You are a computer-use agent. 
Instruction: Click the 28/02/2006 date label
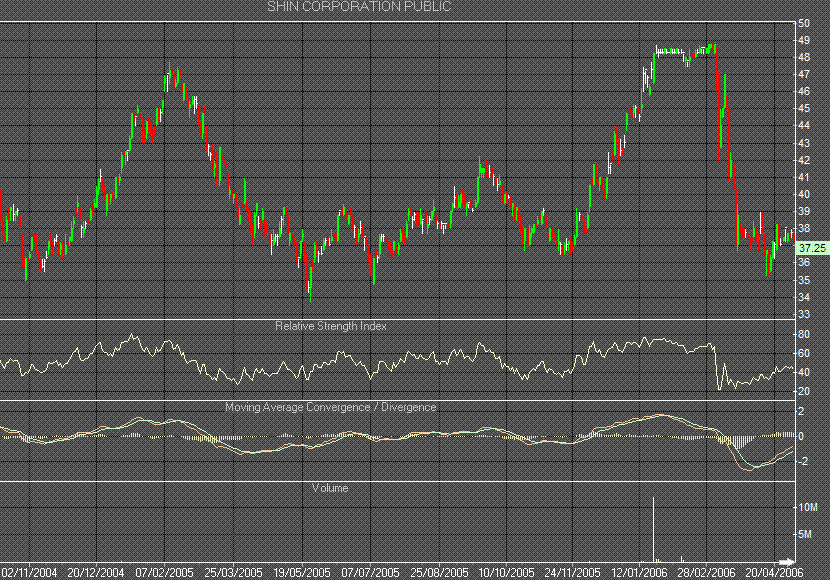click(707, 573)
